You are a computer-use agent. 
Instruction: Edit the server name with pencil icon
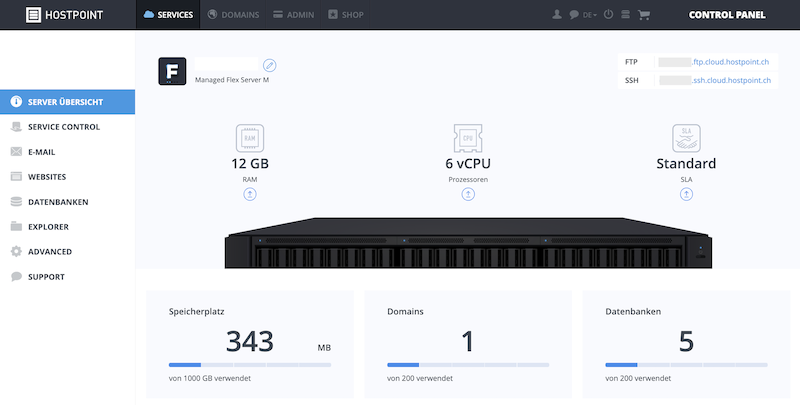tap(269, 65)
